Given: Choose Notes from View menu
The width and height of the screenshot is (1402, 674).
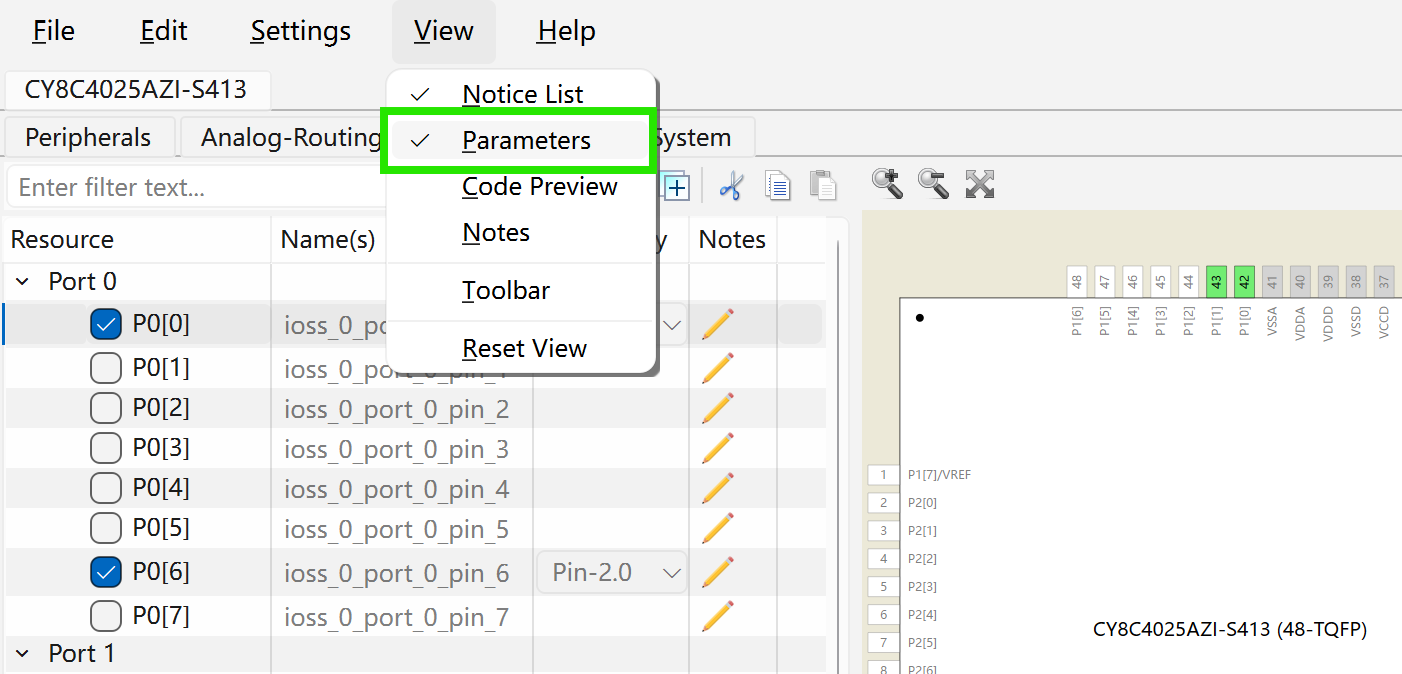Looking at the screenshot, I should [521, 233].
